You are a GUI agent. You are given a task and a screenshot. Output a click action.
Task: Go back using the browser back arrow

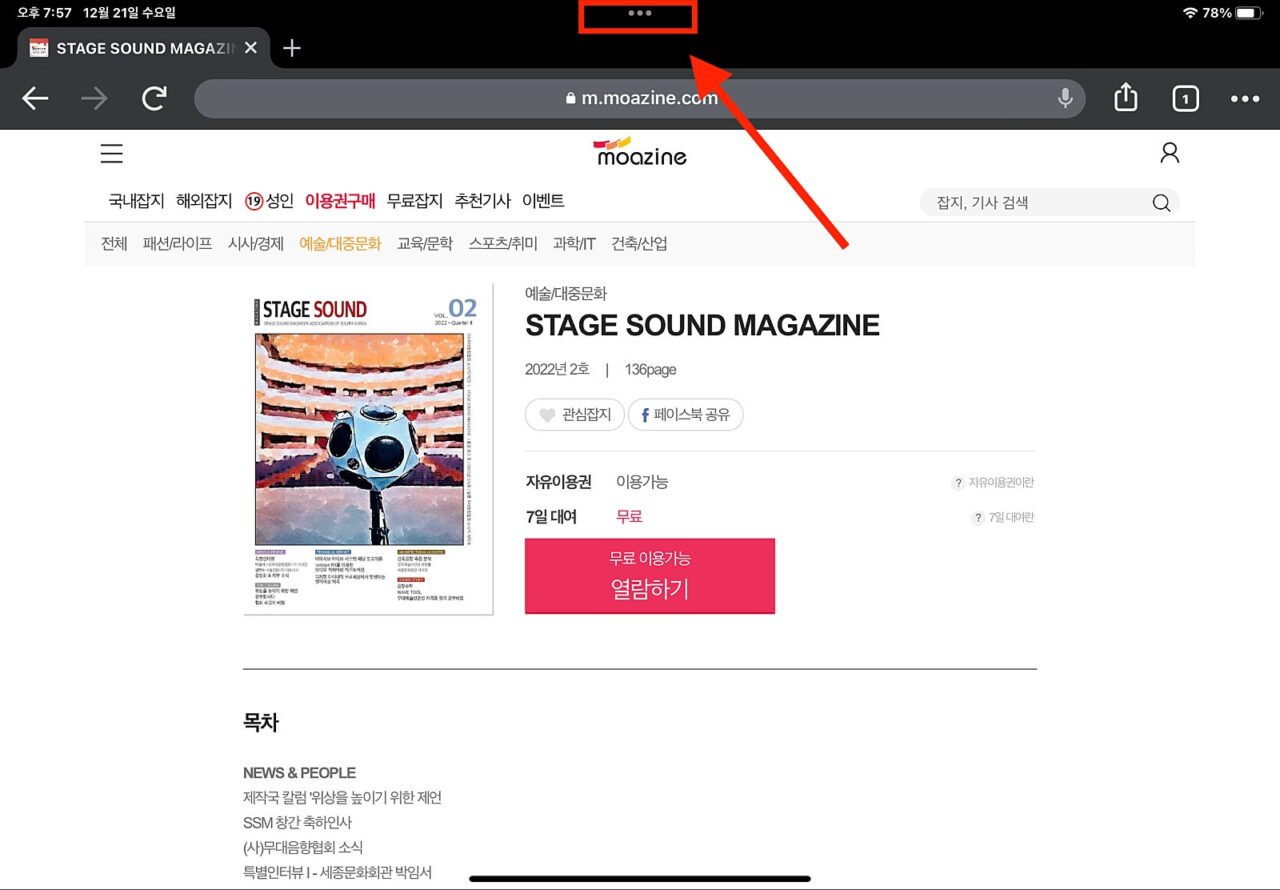click(x=35, y=98)
